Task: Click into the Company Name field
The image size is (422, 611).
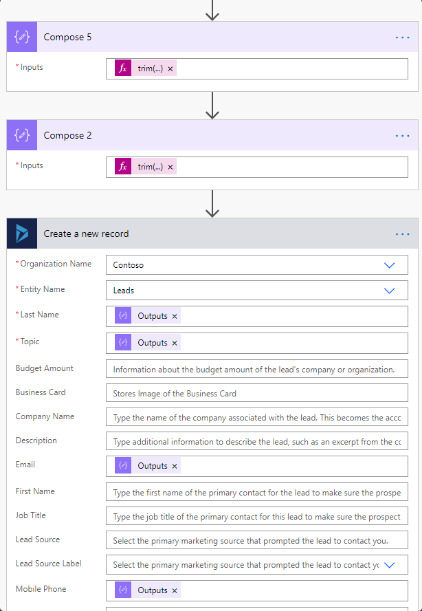Action: (x=257, y=417)
